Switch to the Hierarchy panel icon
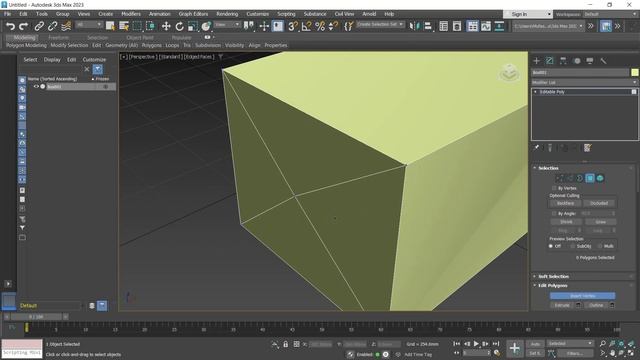Image resolution: width=640 pixels, height=360 pixels. [563, 61]
